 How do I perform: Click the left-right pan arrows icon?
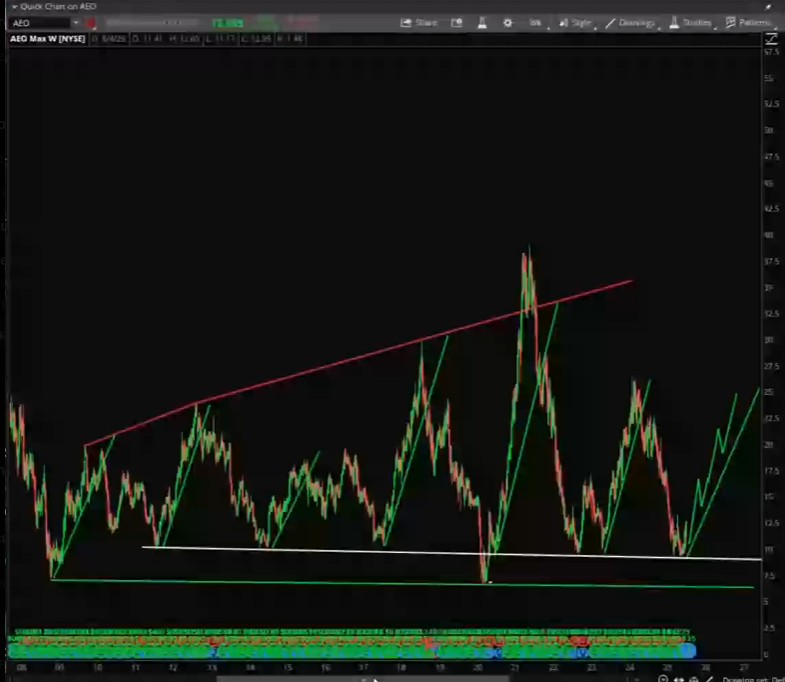tap(679, 679)
